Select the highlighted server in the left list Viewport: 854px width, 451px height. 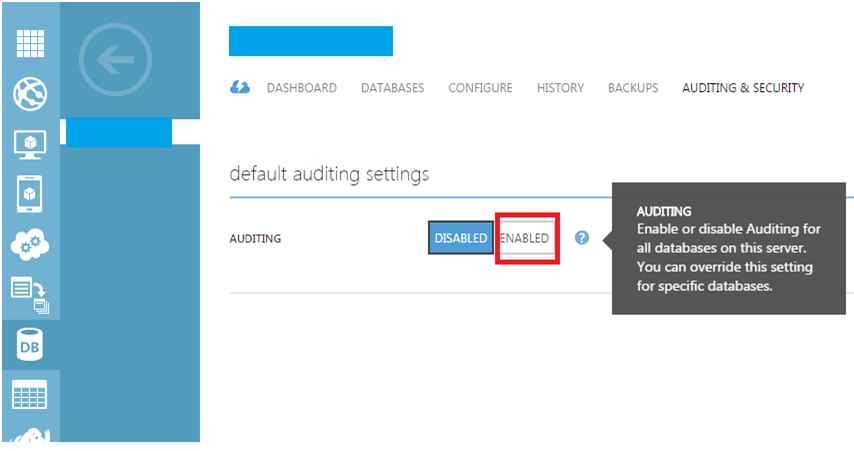coord(119,132)
